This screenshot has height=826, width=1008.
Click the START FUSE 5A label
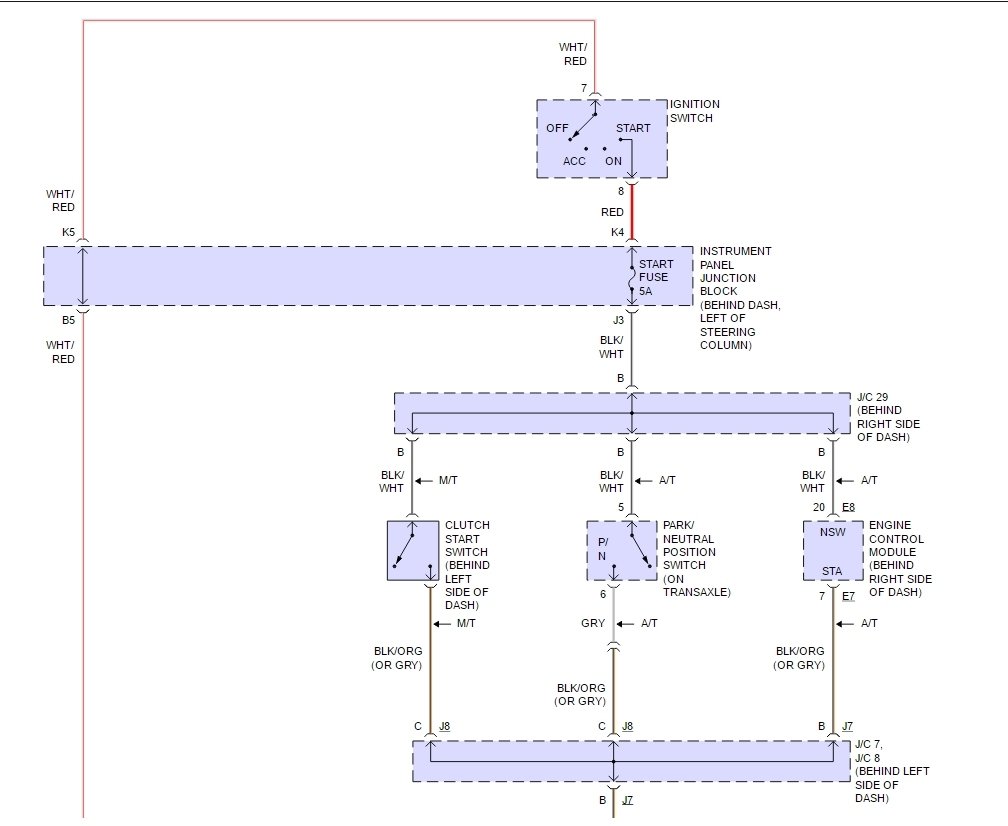656,277
